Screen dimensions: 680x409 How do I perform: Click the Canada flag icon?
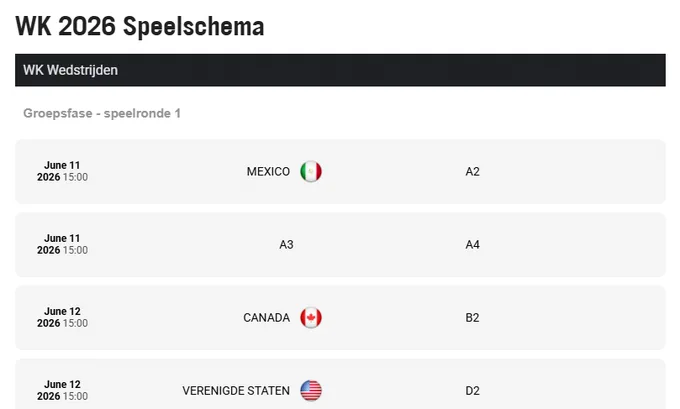pos(311,318)
